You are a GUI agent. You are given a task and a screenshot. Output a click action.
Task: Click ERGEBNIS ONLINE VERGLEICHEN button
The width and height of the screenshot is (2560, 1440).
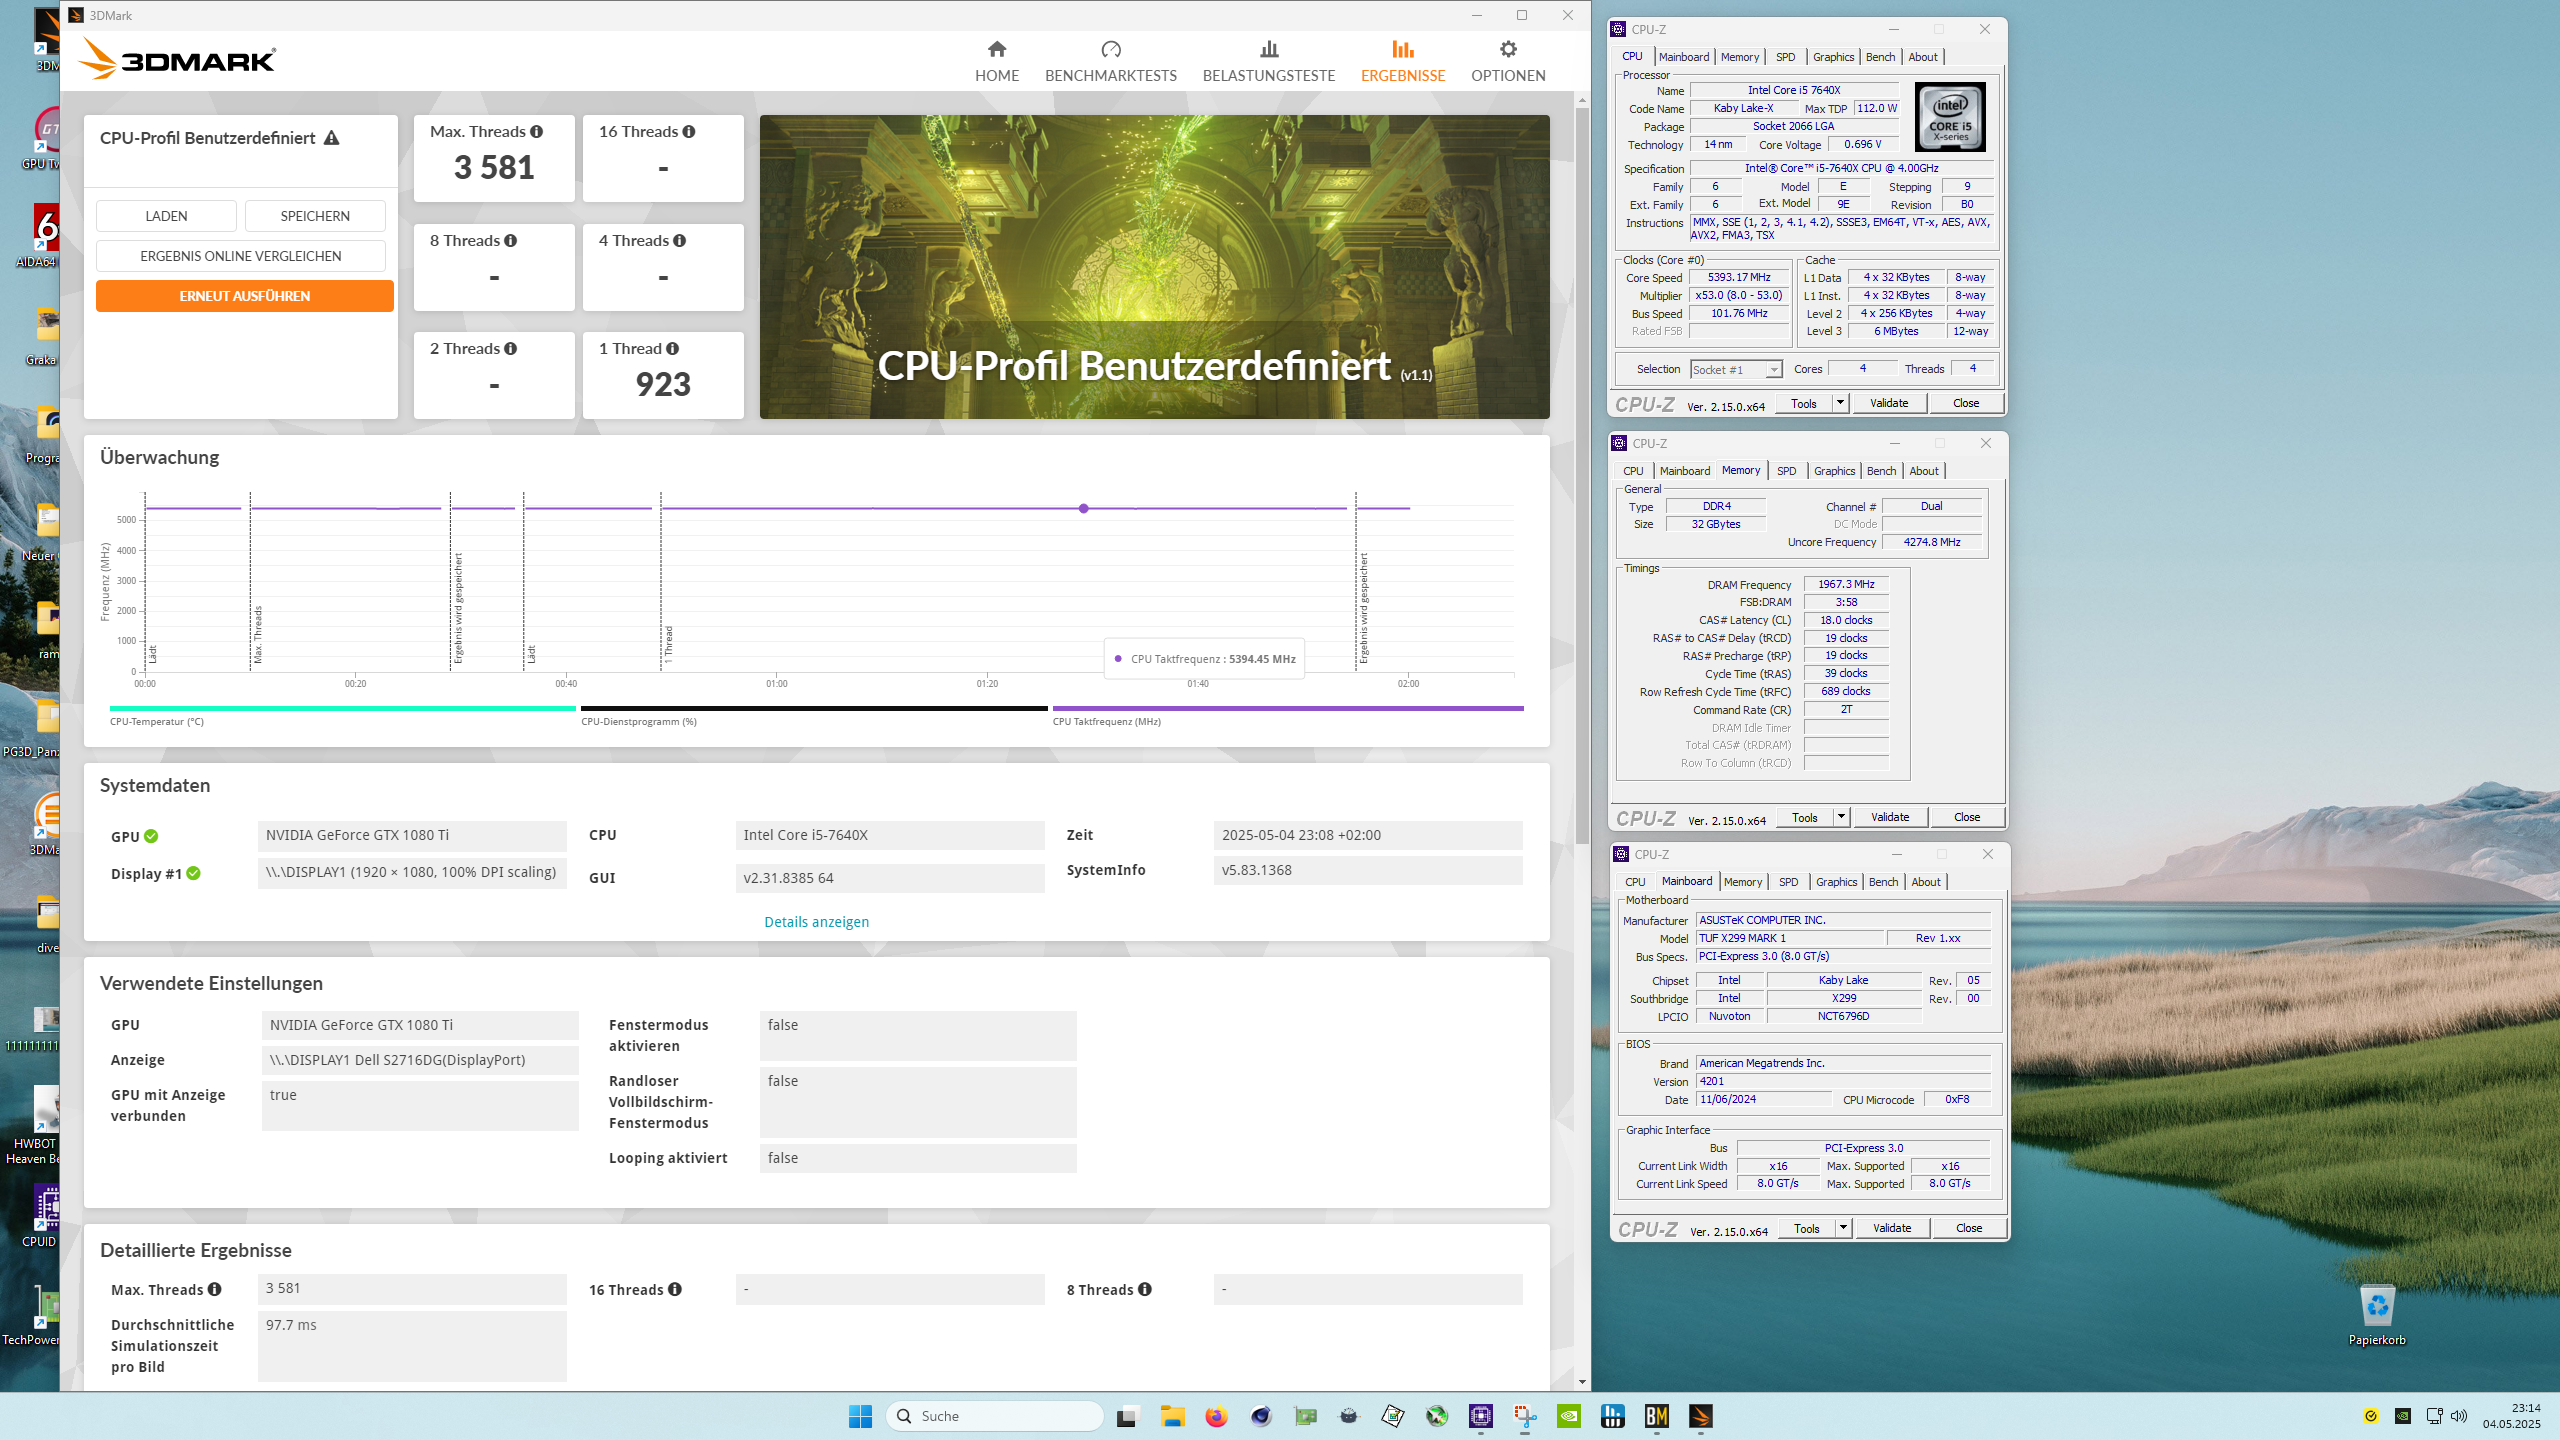coord(241,256)
